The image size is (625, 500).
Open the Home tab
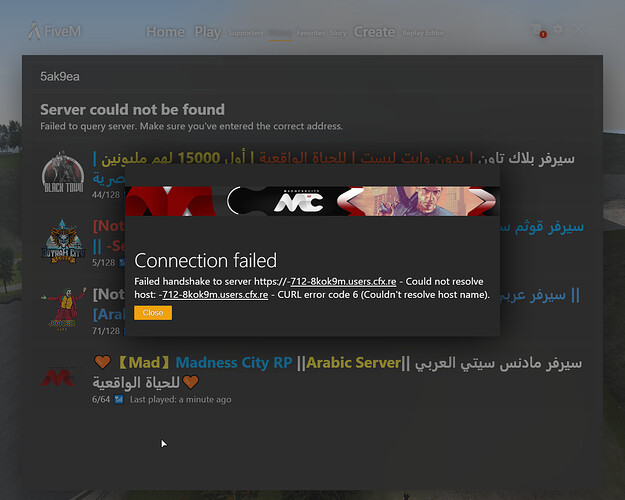(165, 32)
